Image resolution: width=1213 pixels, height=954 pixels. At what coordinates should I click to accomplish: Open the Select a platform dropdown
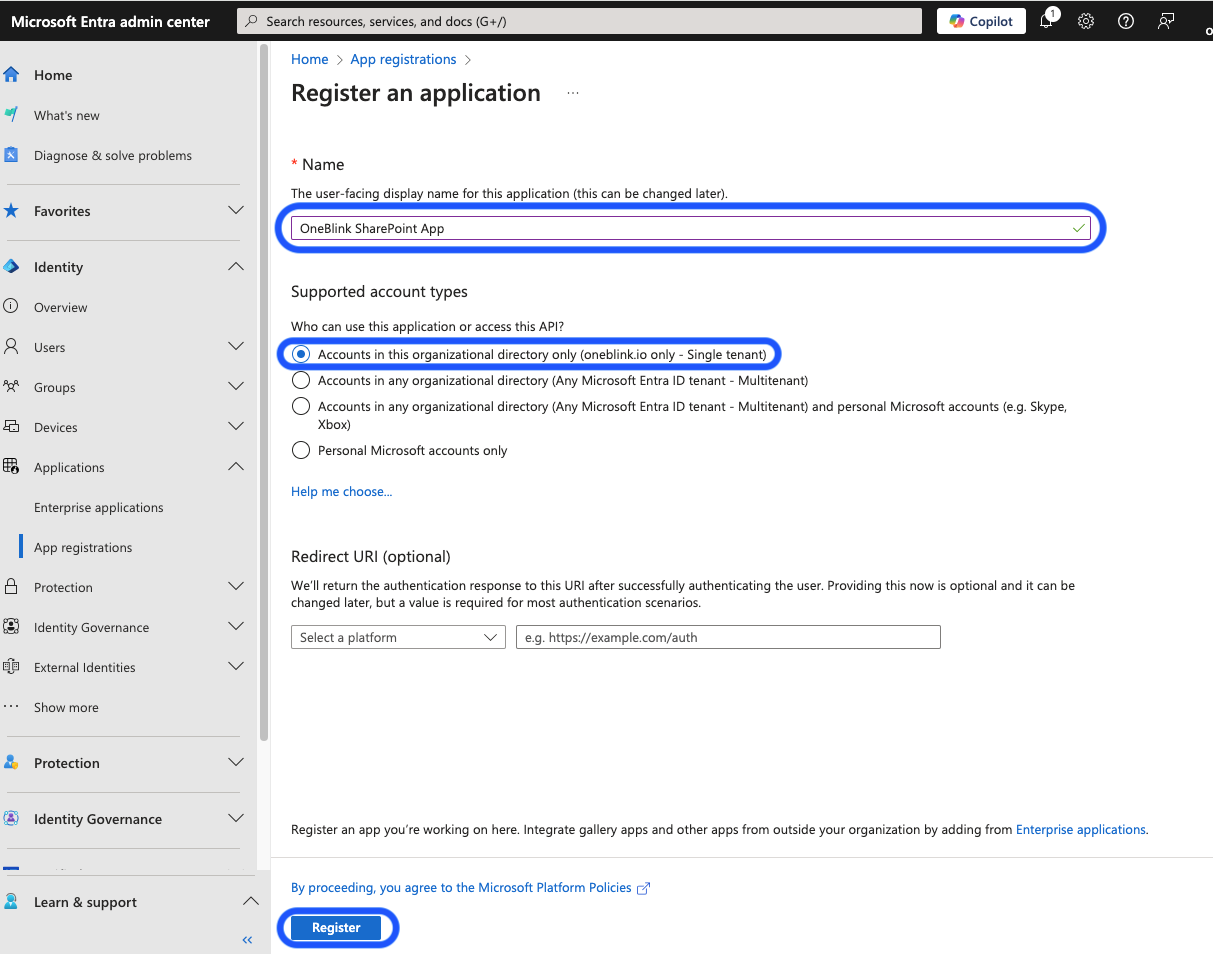coord(398,637)
